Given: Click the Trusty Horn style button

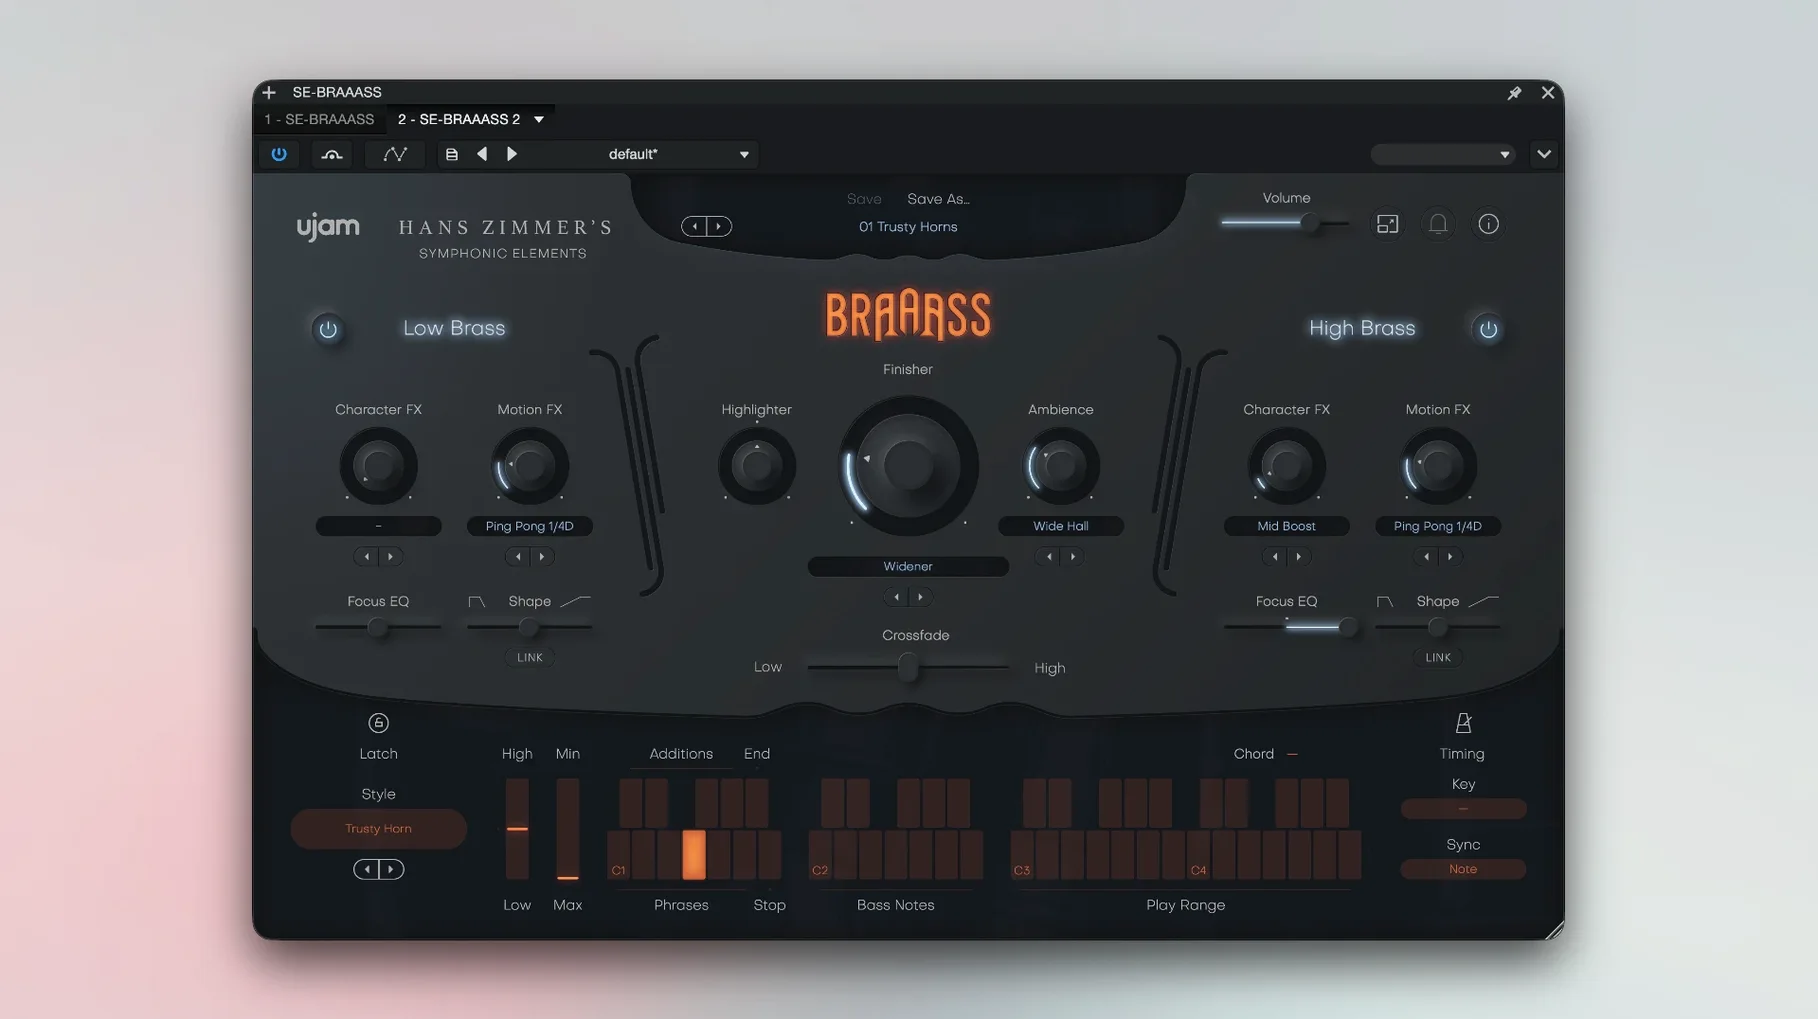Looking at the screenshot, I should tap(378, 829).
